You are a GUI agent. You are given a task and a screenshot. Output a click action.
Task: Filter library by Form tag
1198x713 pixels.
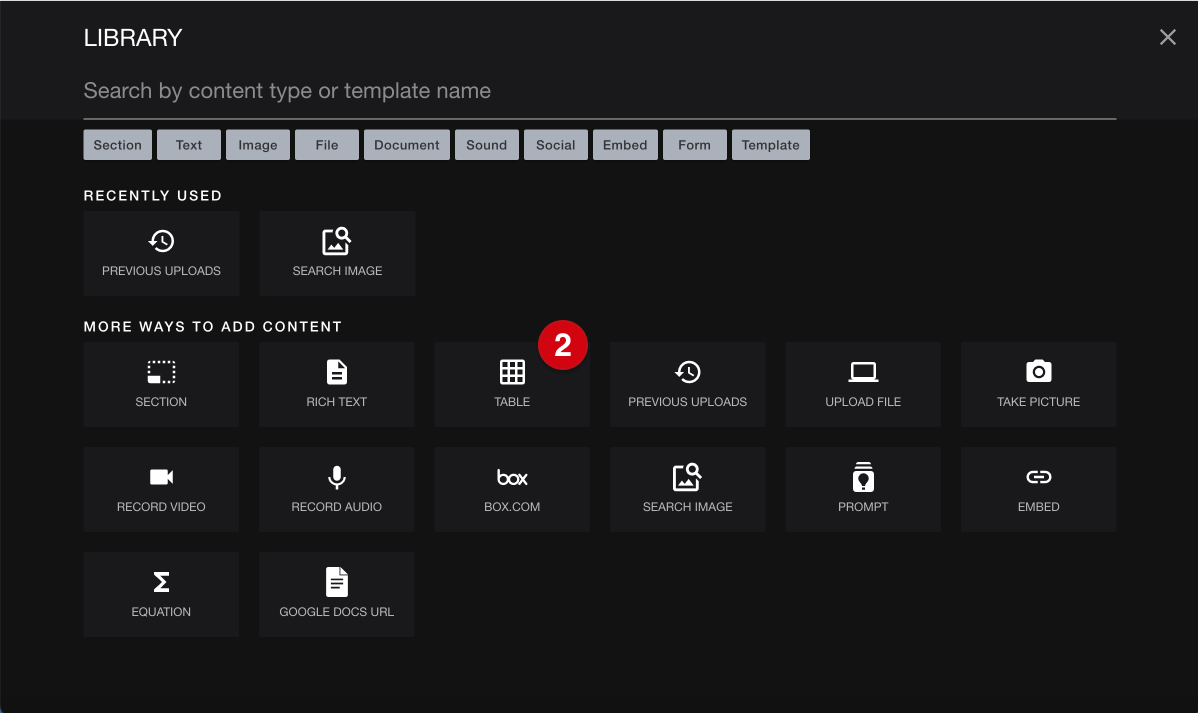(695, 144)
